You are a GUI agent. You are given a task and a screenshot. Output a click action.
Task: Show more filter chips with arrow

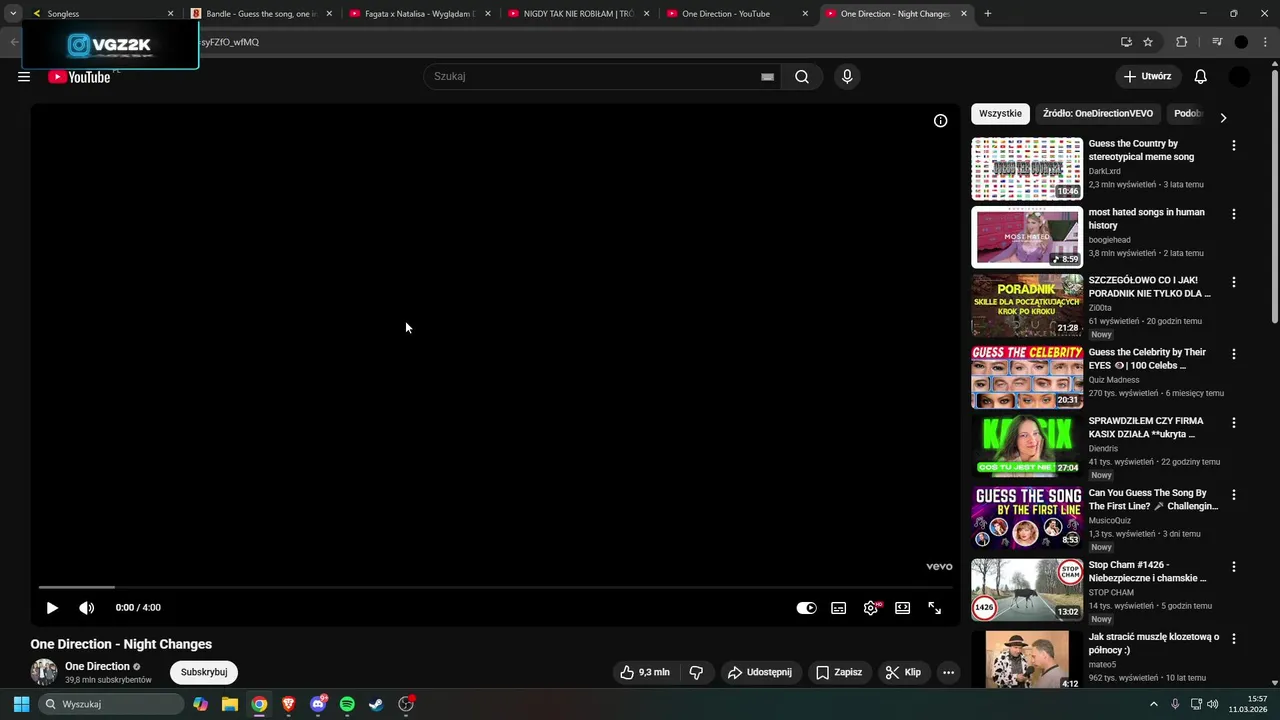pos(1223,117)
